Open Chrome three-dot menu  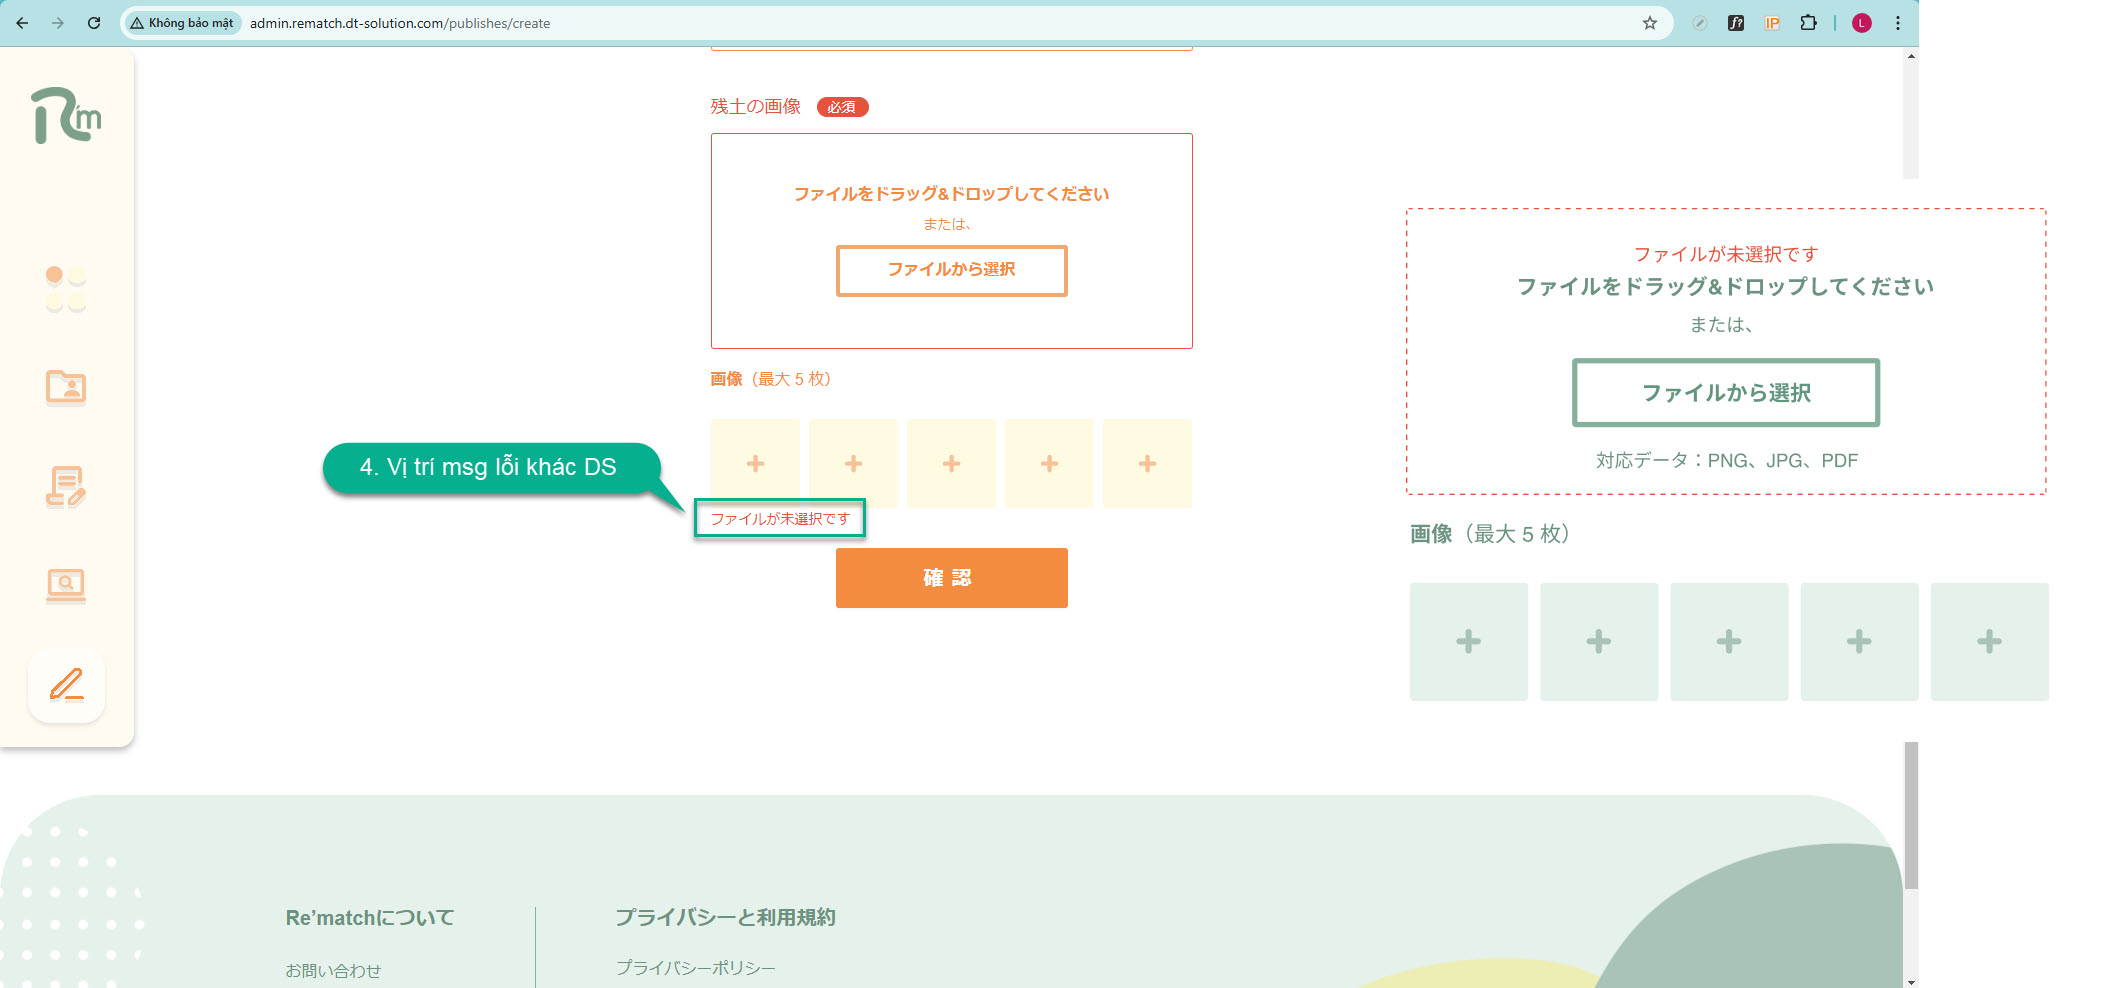click(1897, 23)
